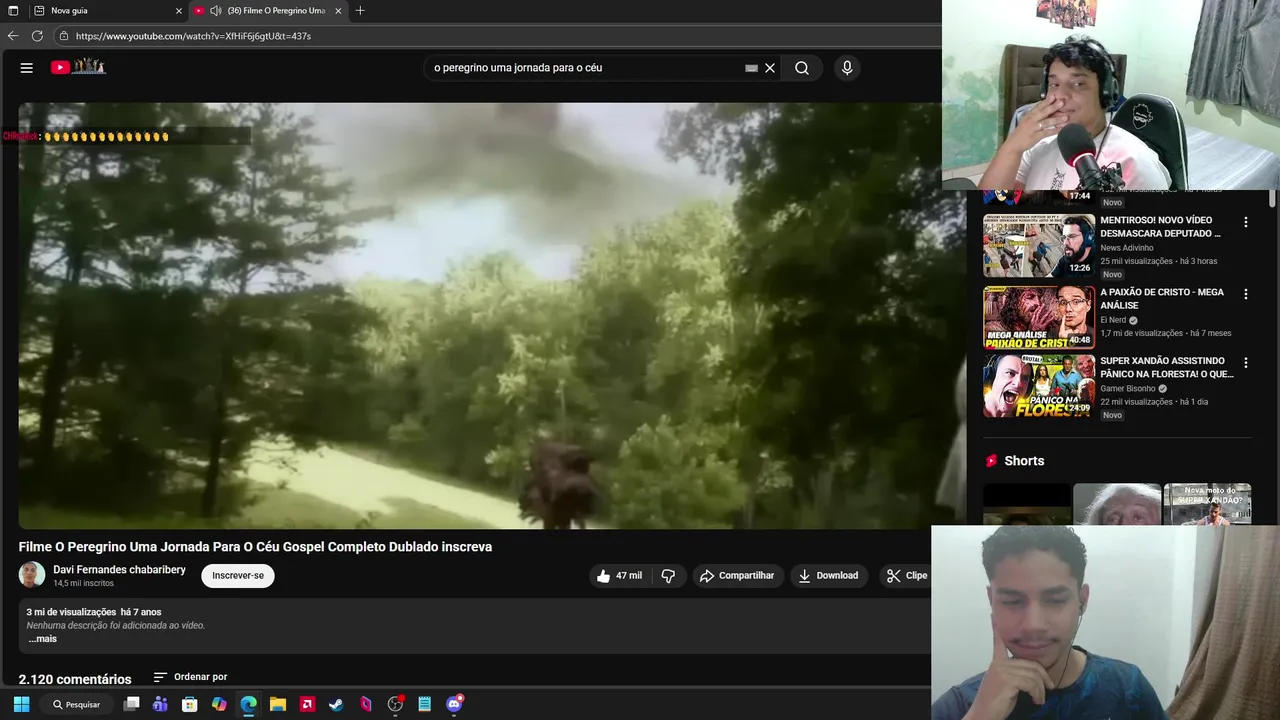This screenshot has width=1280, height=720.
Task: Open A PAIXÃO DE CRISTO - MEGA ANÁLISE title
Action: pos(1162,299)
